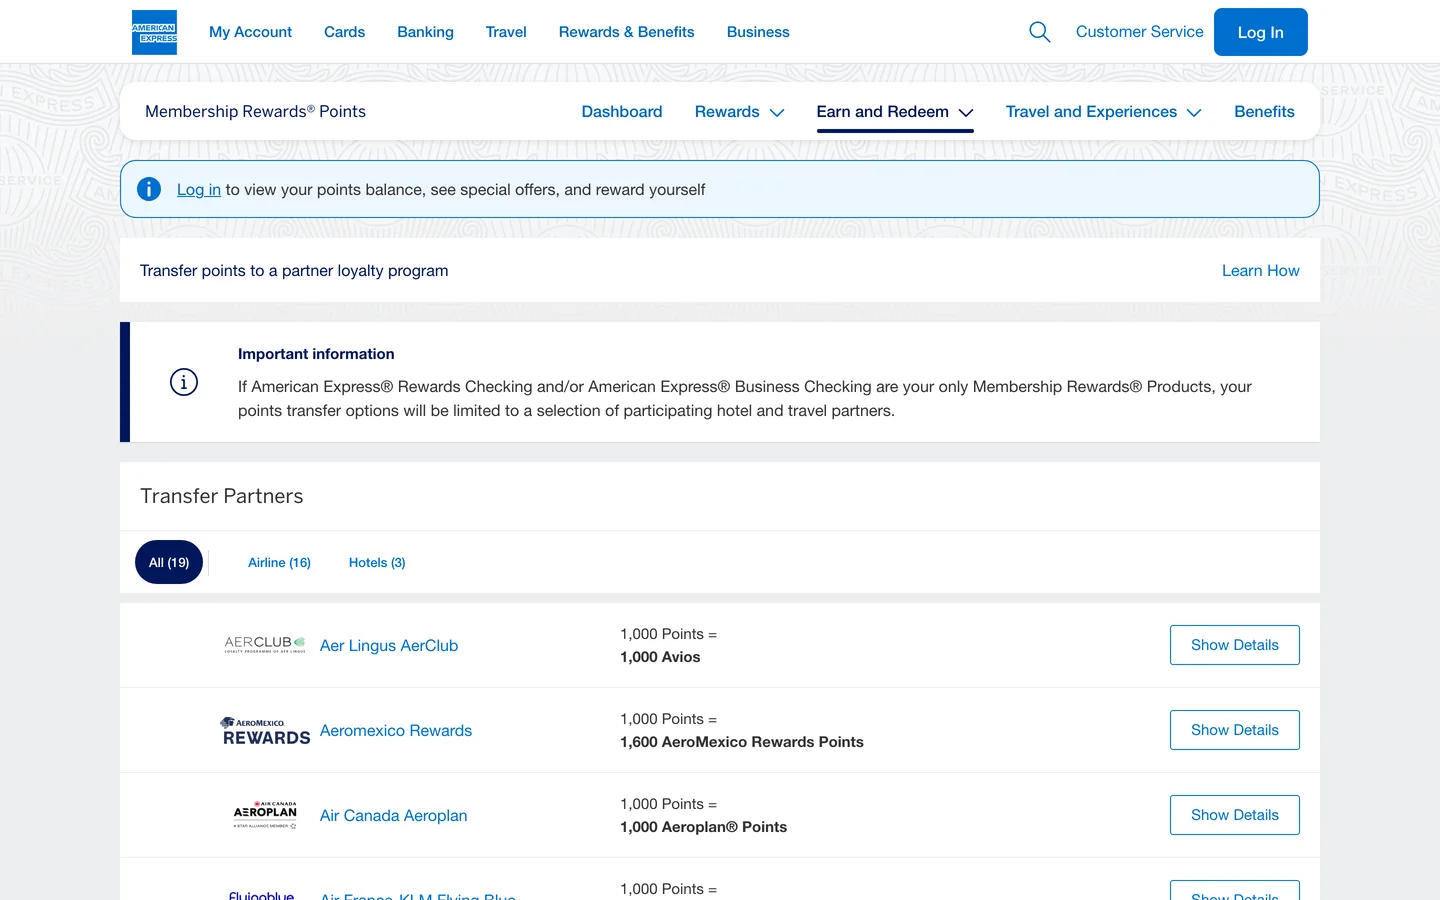Click the Membership Rewards Points title
Image resolution: width=1440 pixels, height=900 pixels.
click(255, 112)
